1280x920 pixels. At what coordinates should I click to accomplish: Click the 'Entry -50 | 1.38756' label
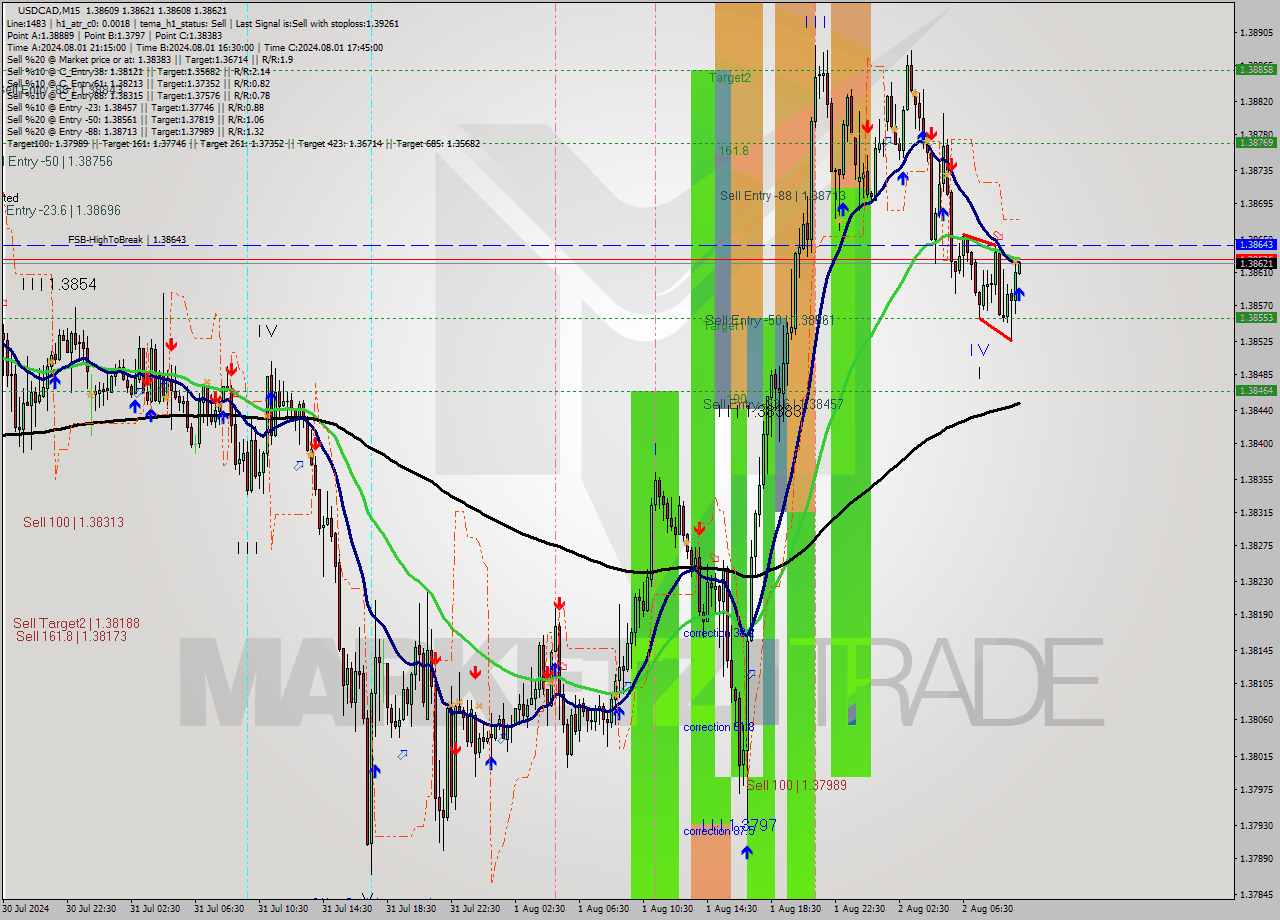(59, 161)
